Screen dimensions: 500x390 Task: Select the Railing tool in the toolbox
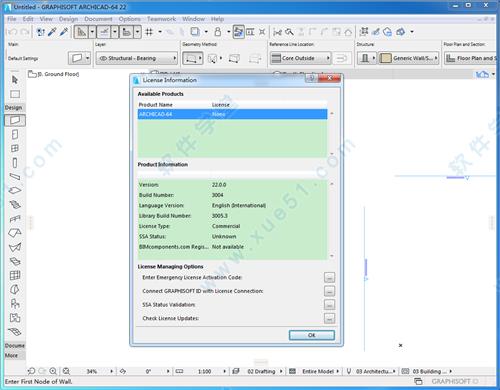[15, 219]
